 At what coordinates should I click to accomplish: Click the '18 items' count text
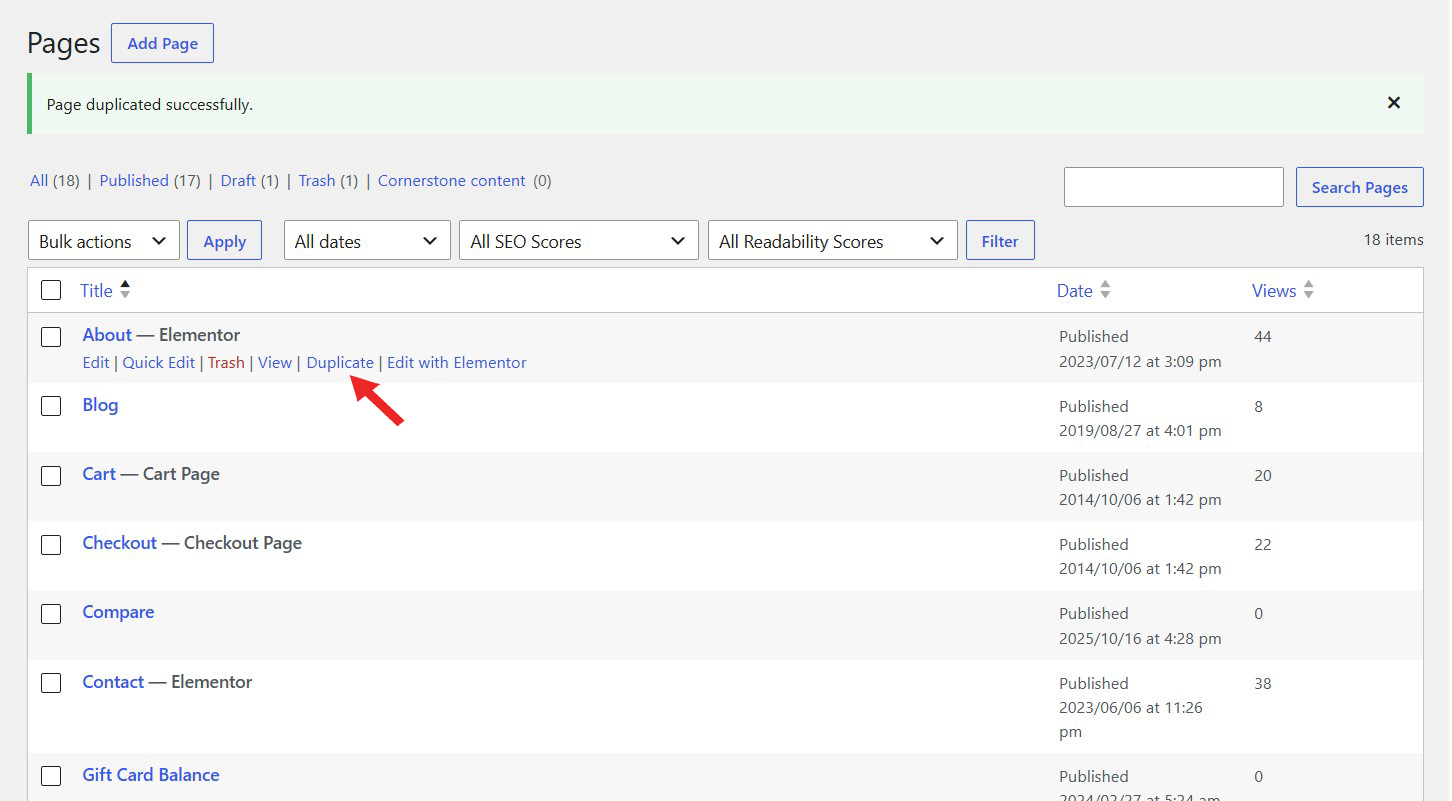pyautogui.click(x=1393, y=240)
